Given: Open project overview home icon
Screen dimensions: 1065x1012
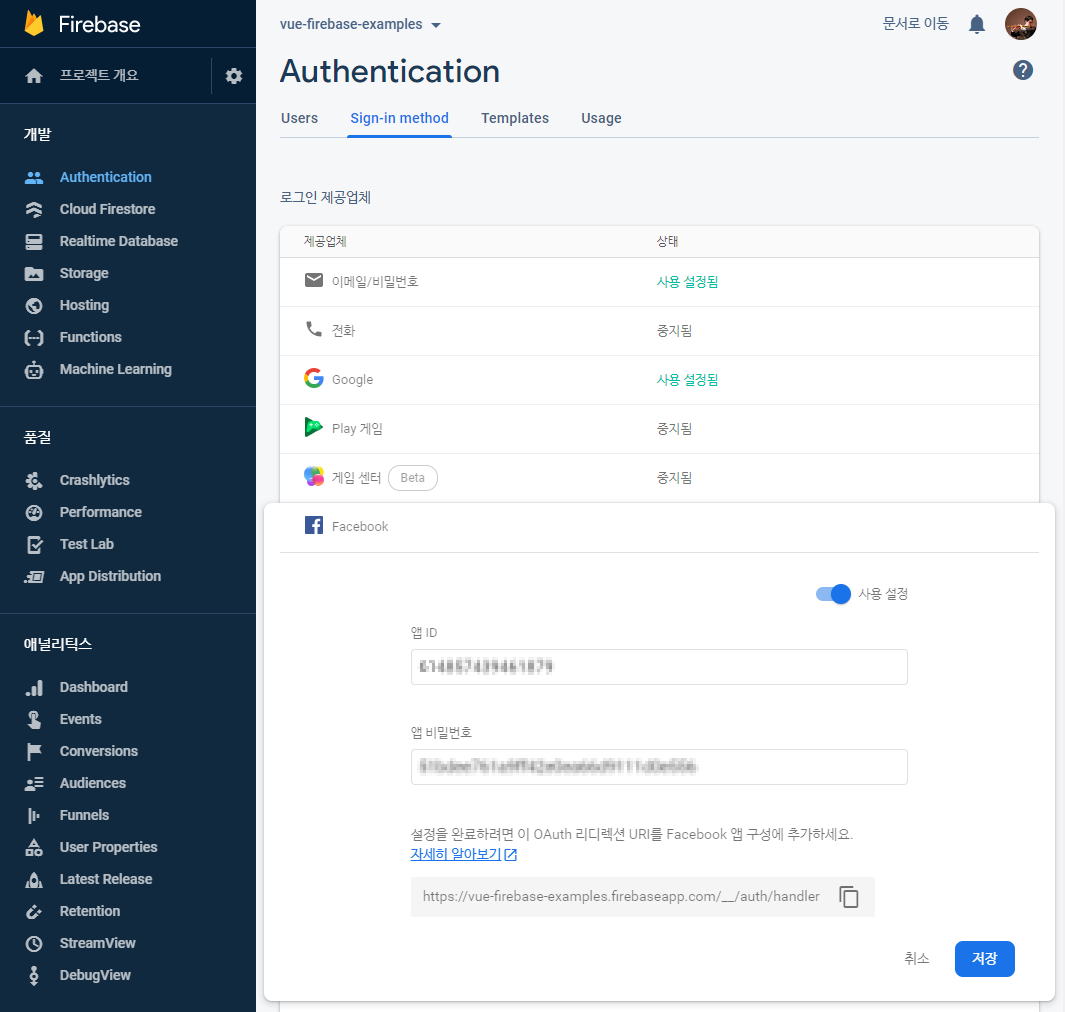Looking at the screenshot, I should tap(34, 75).
